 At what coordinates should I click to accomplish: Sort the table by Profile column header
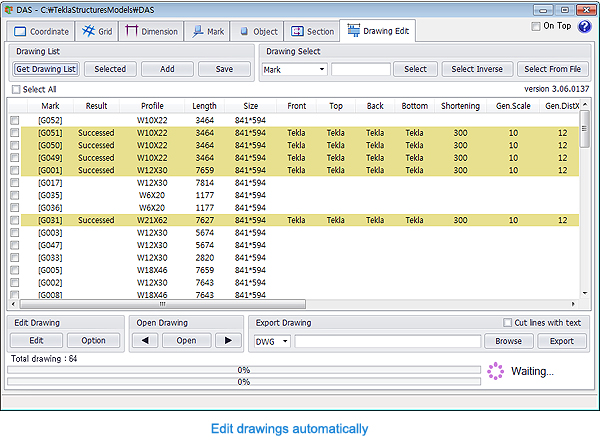pyautogui.click(x=152, y=105)
